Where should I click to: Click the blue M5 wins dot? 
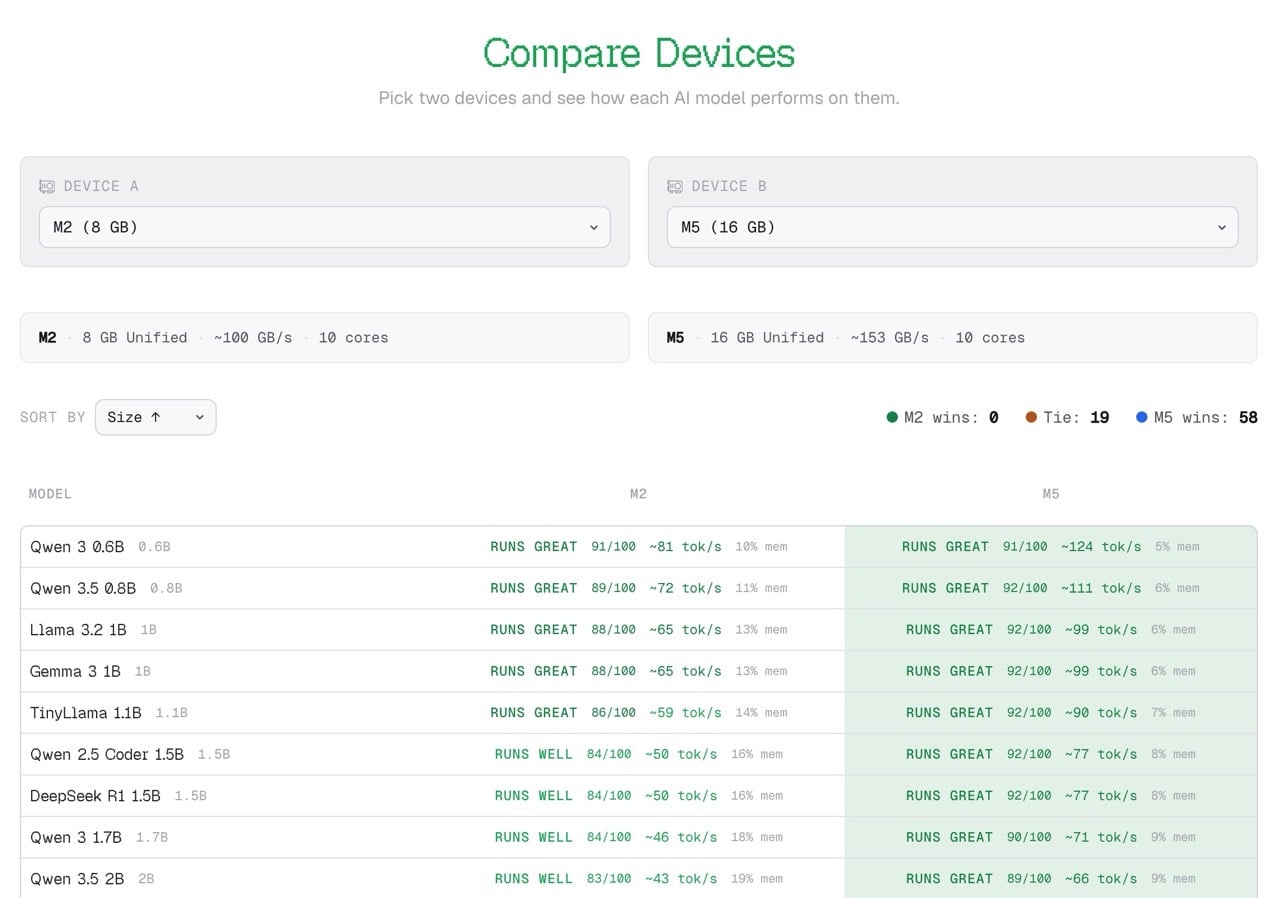[1142, 417]
